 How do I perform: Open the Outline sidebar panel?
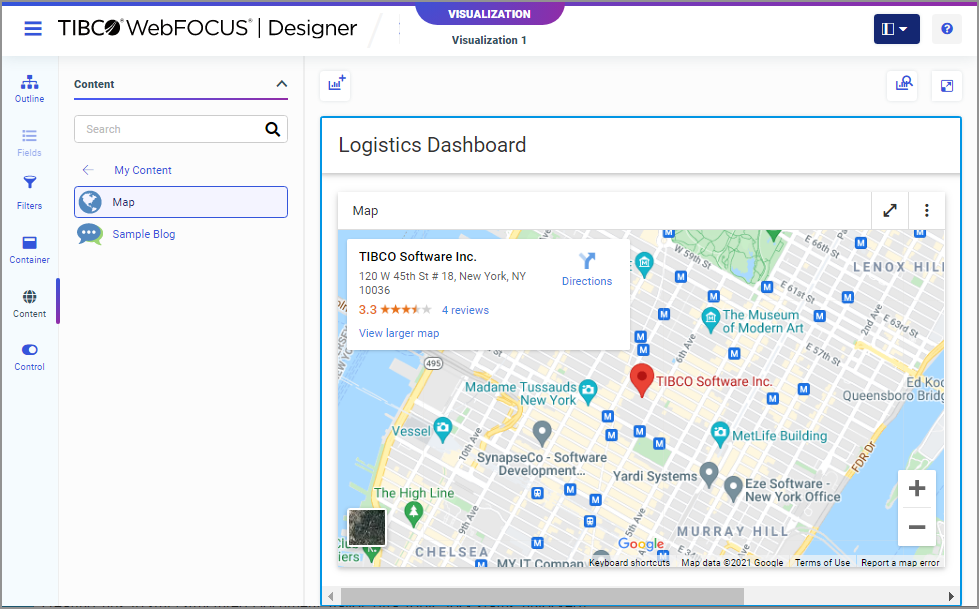(29, 89)
